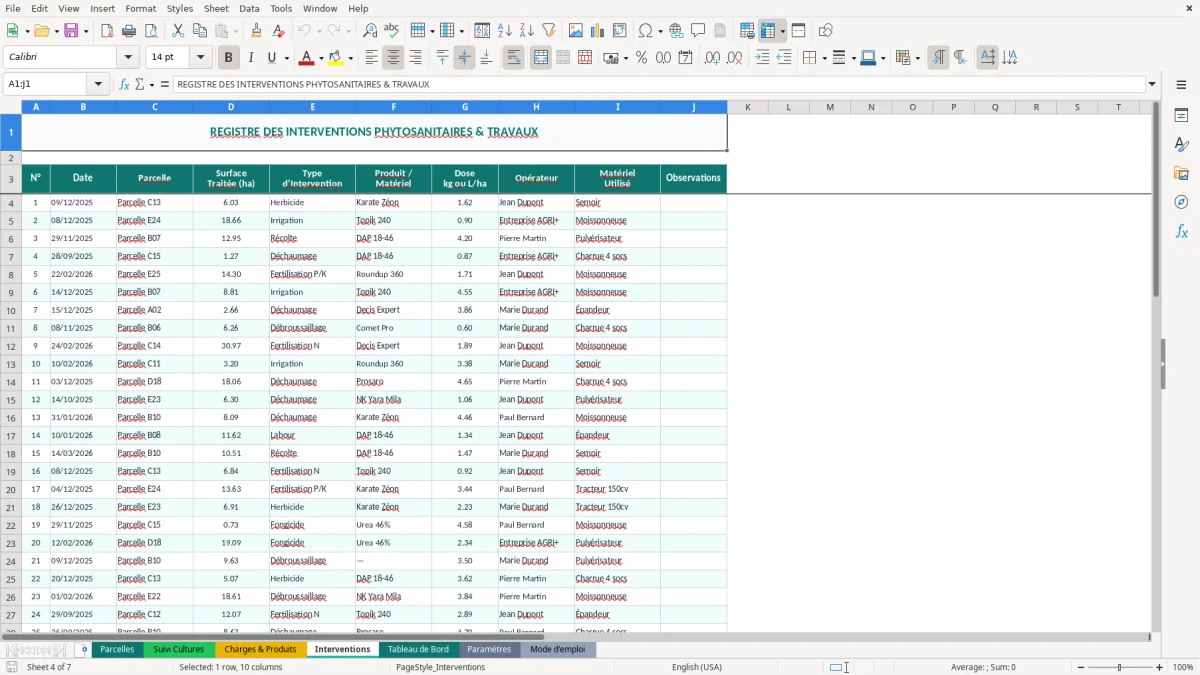The image size is (1200, 675).
Task: Open sidebar Gallery icon
Action: 1181,173
